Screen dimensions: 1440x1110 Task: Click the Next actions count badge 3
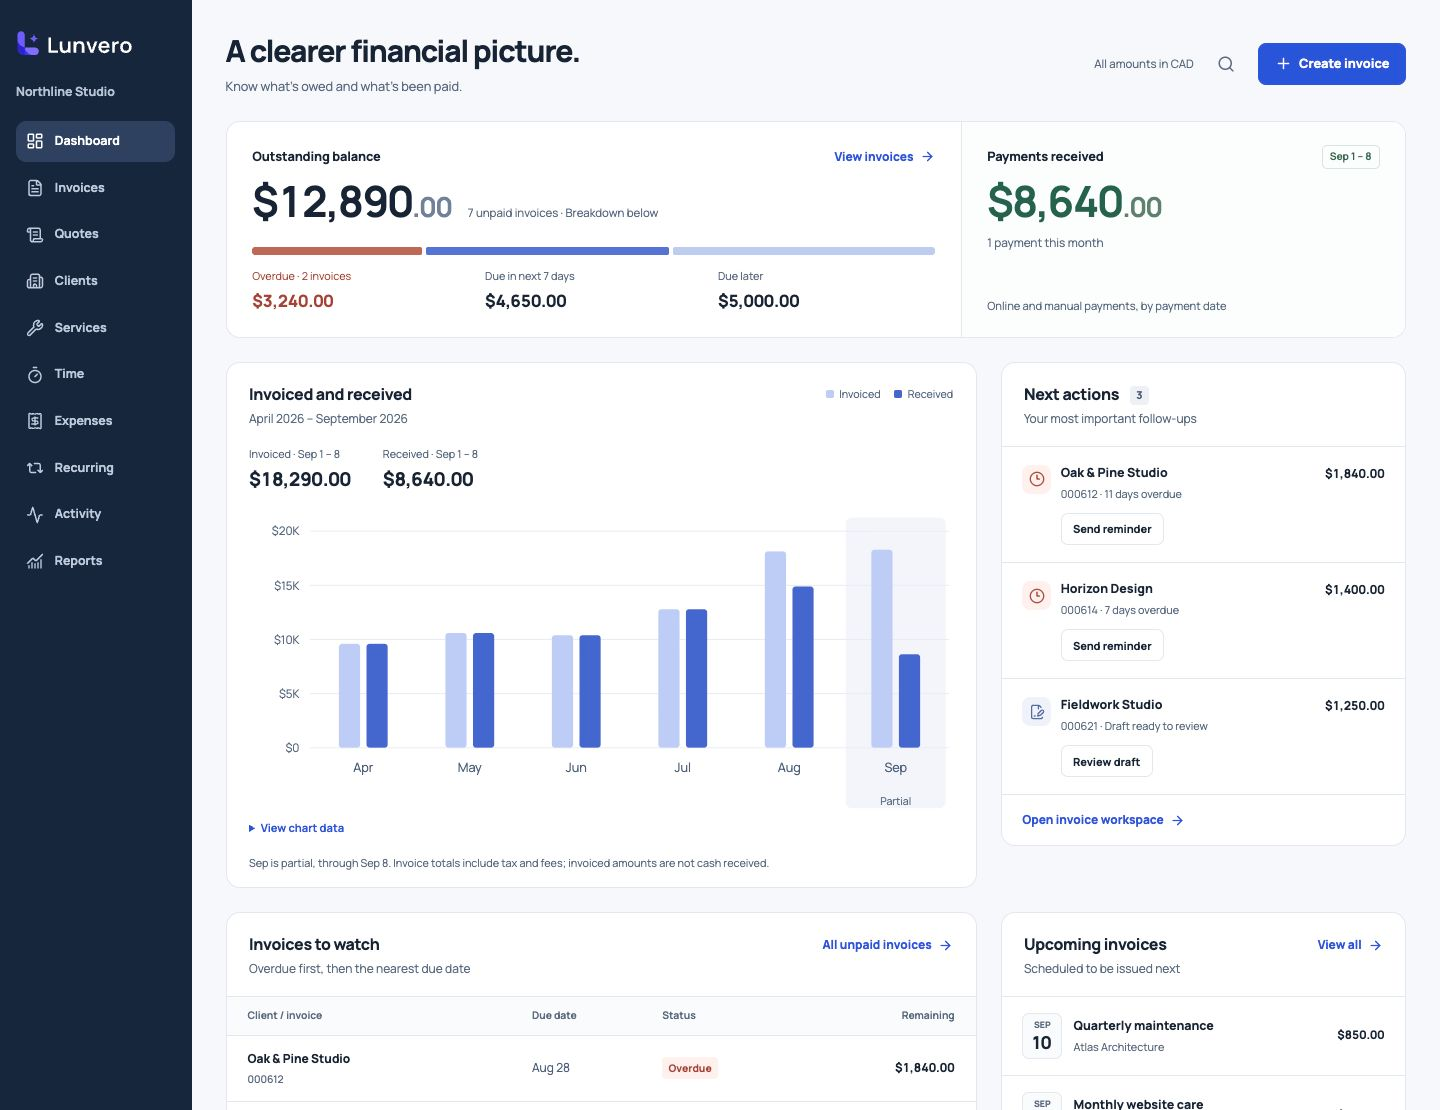click(x=1139, y=395)
